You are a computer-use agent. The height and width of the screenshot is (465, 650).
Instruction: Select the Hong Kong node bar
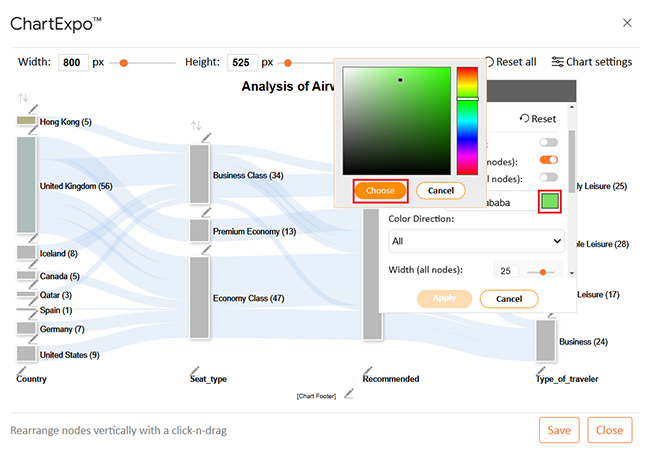pos(26,121)
